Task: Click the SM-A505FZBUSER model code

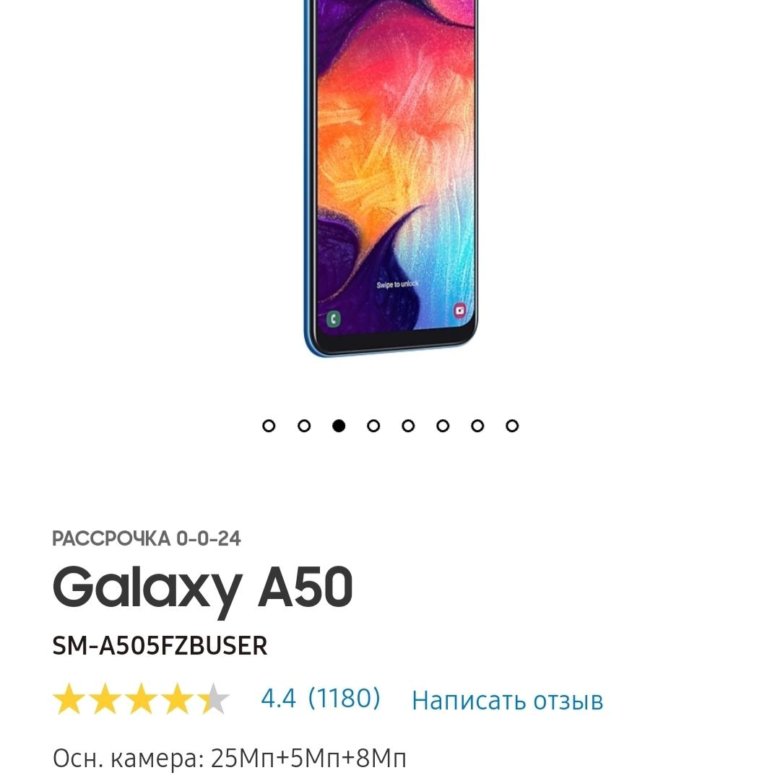Action: [x=160, y=646]
